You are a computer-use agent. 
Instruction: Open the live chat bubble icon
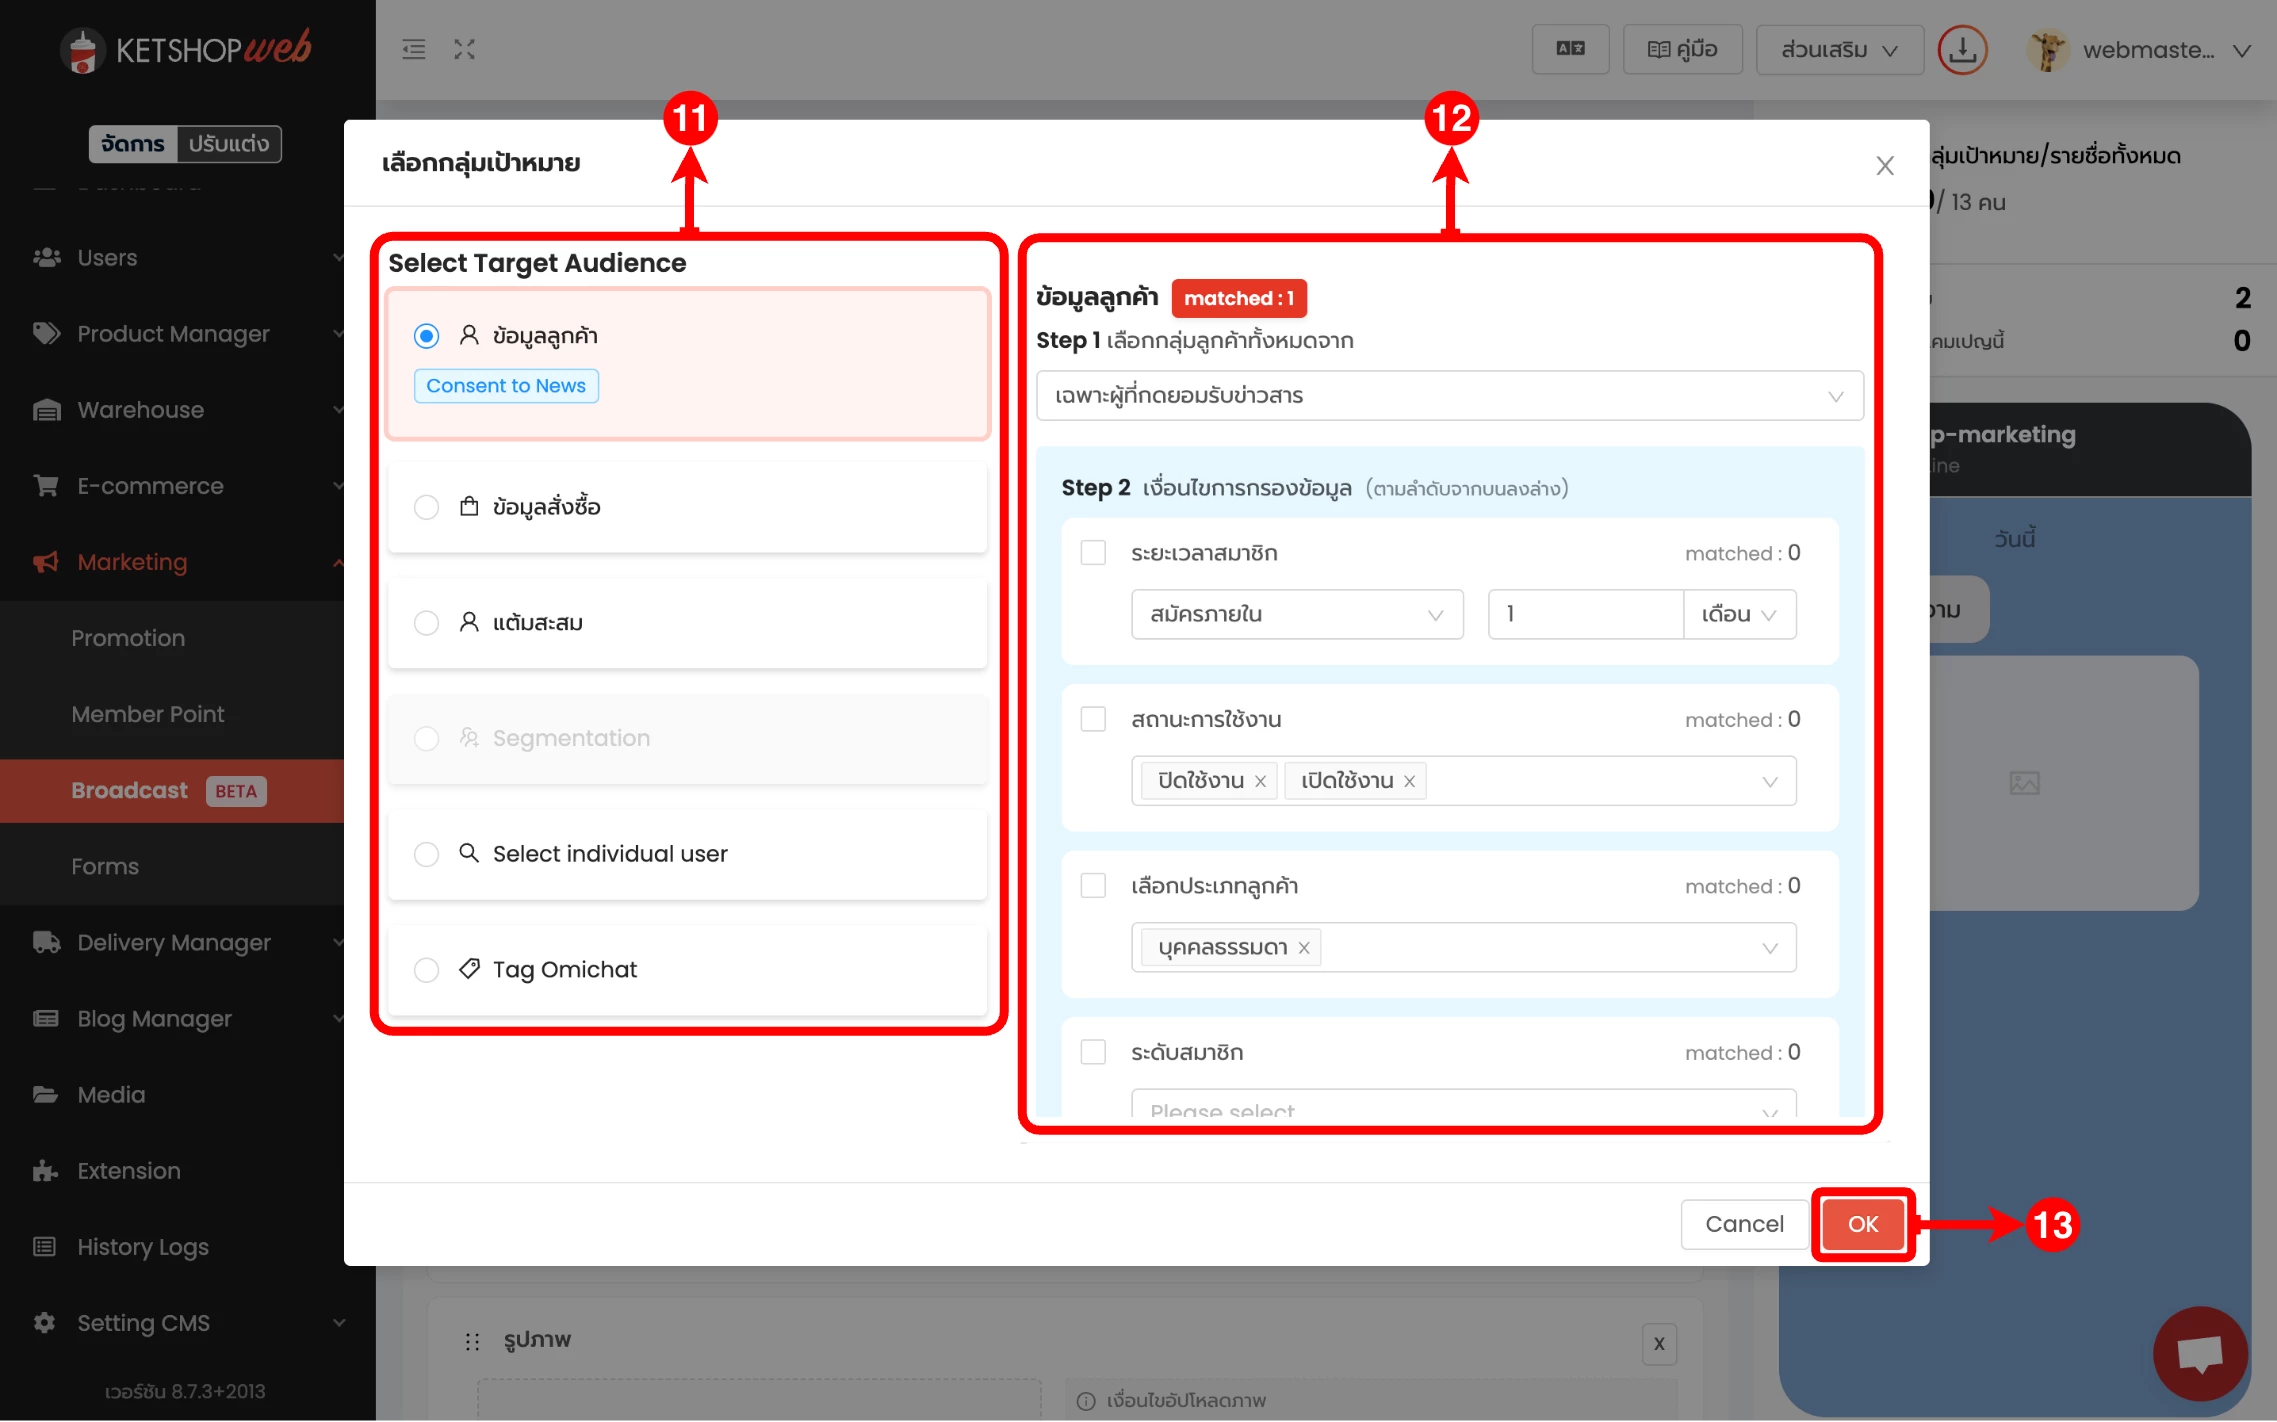coord(2199,1354)
